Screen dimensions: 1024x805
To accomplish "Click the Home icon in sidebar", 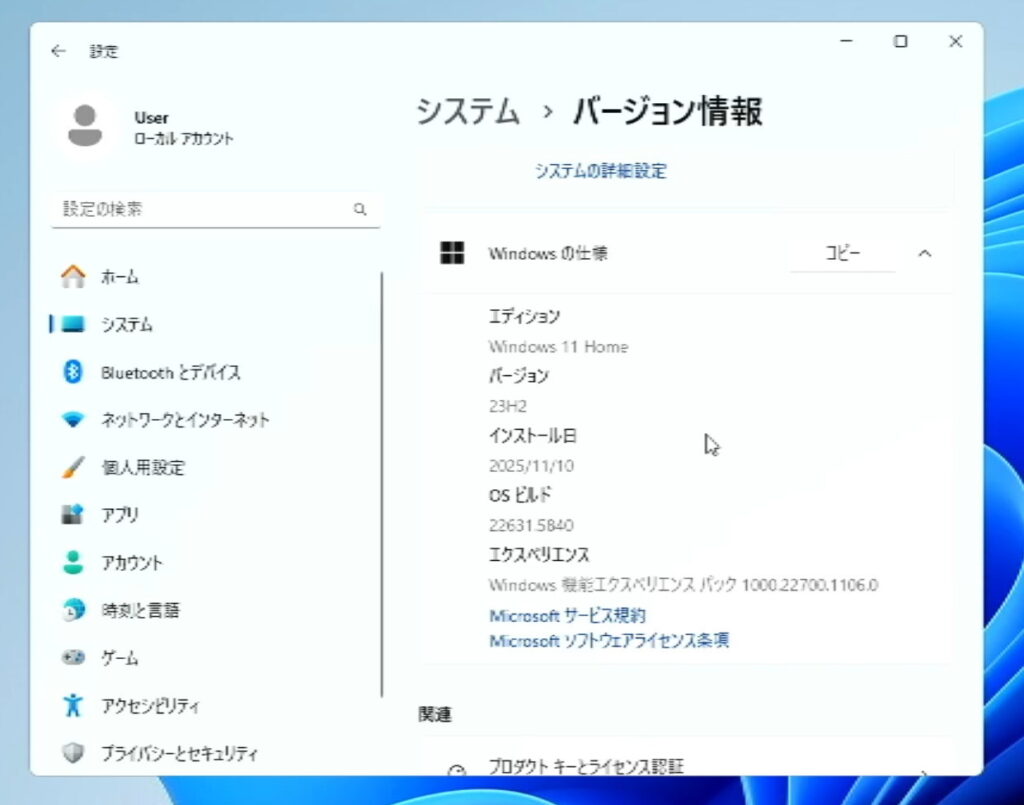I will tap(73, 277).
